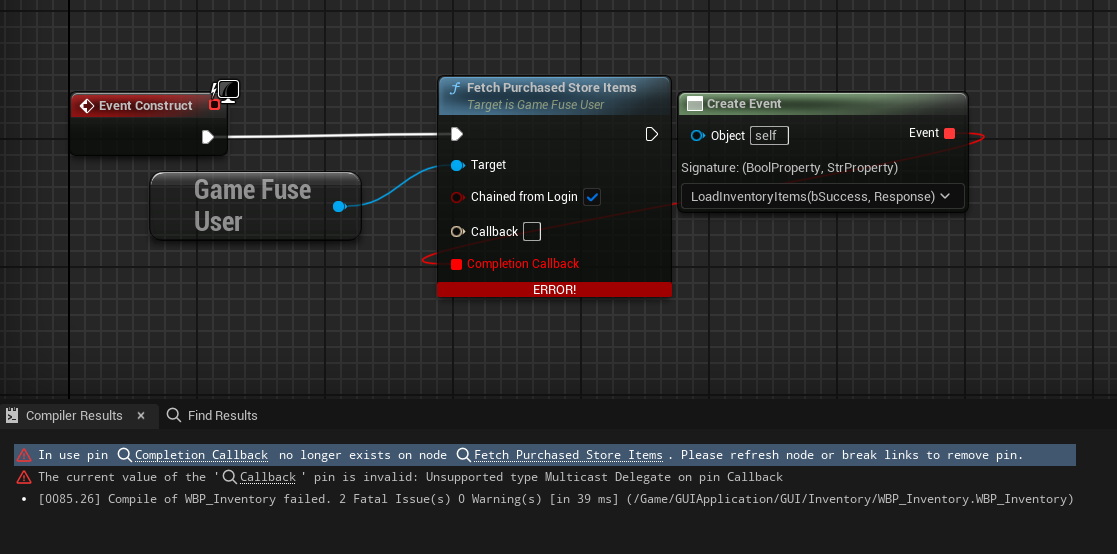The height and width of the screenshot is (554, 1117).
Task: Click Fetch Purchased Store Items exec output pin
Action: click(x=651, y=134)
